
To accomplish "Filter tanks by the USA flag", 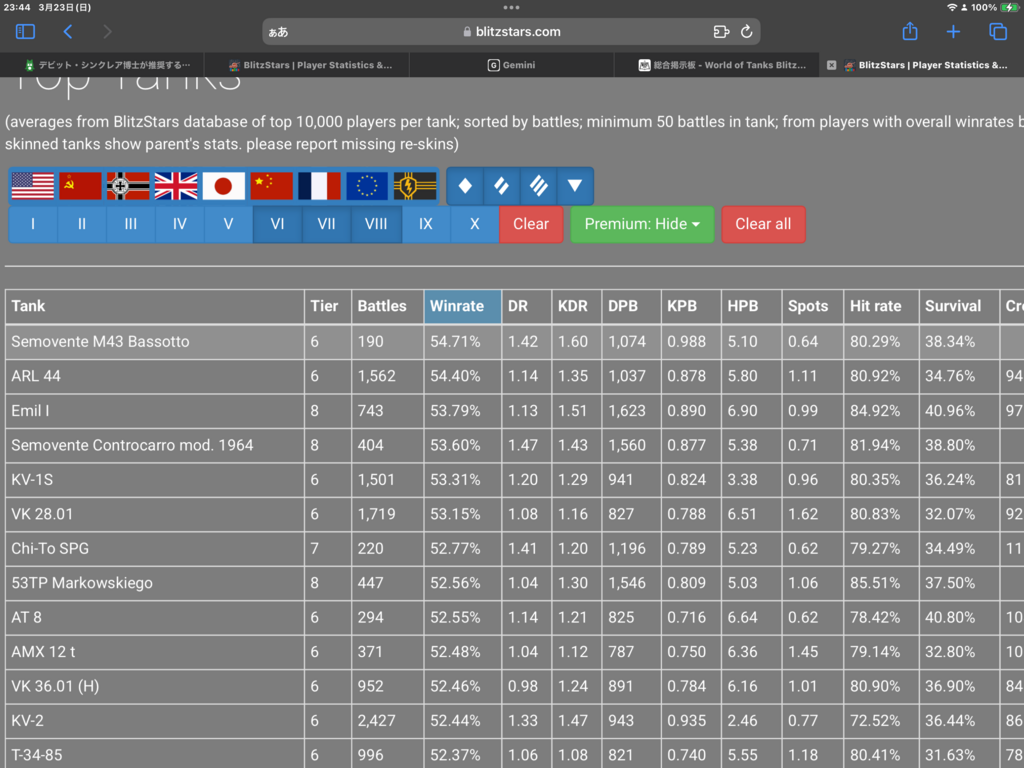I will [x=33, y=186].
